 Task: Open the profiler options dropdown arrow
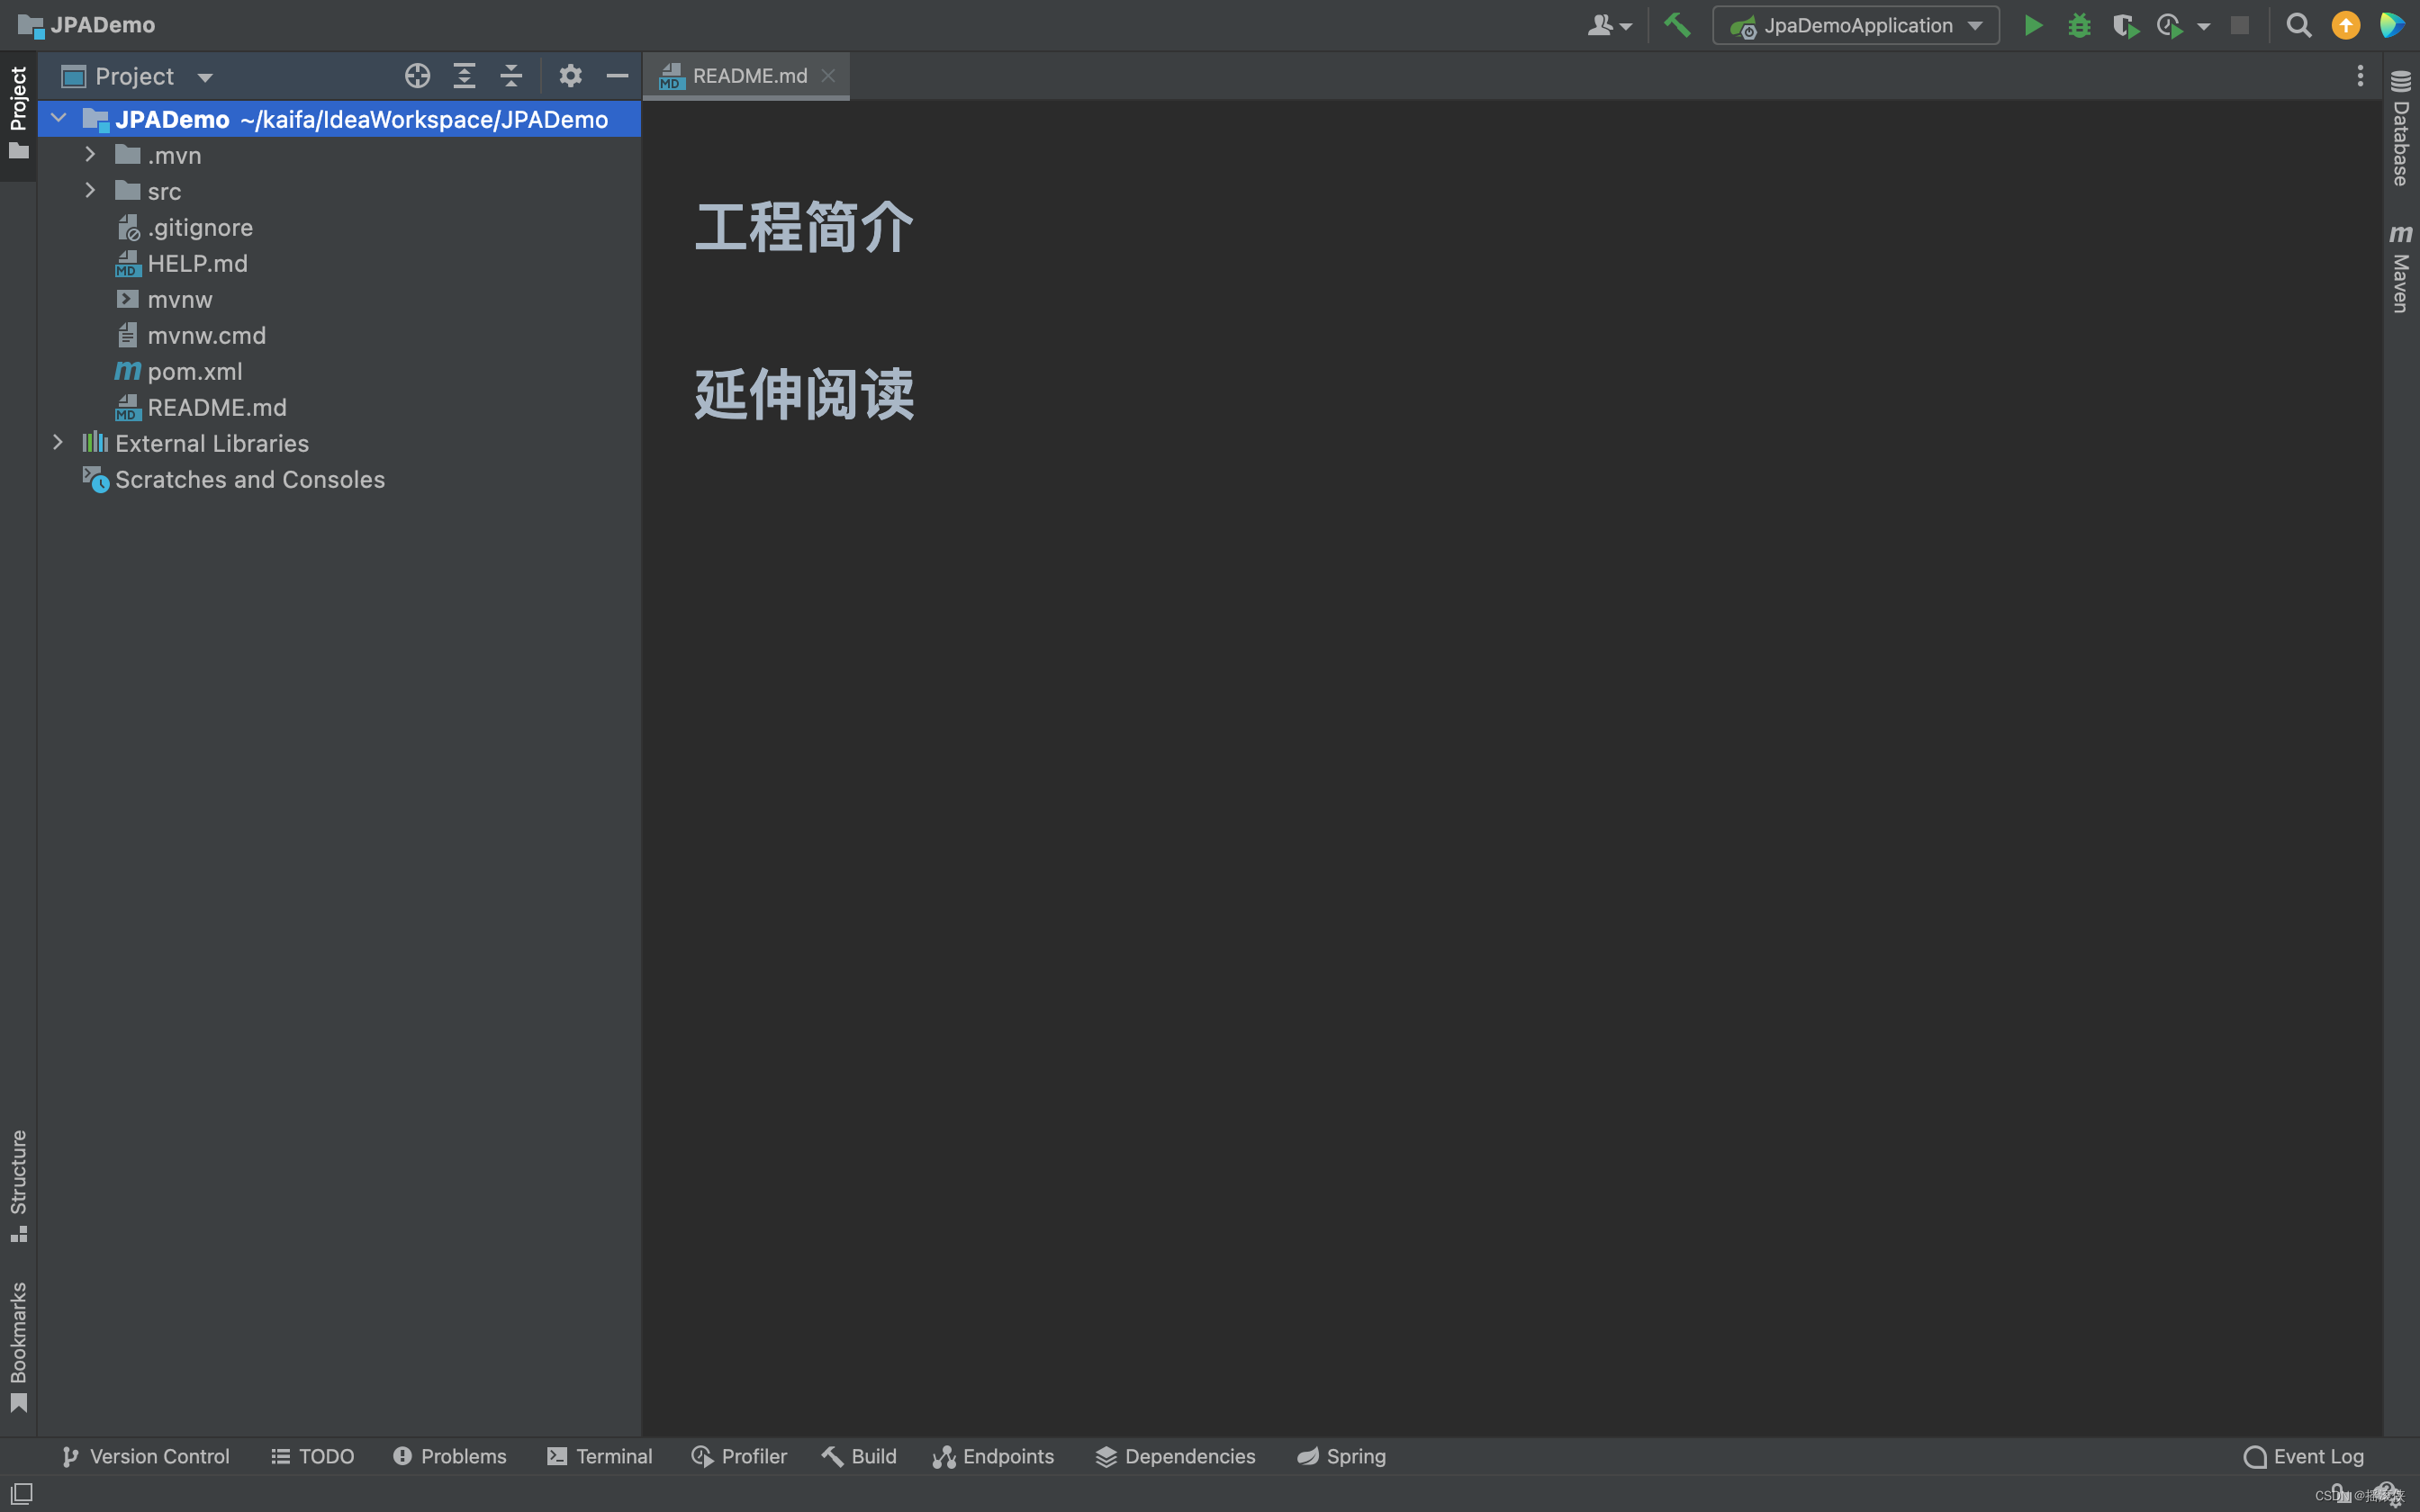click(x=2203, y=27)
